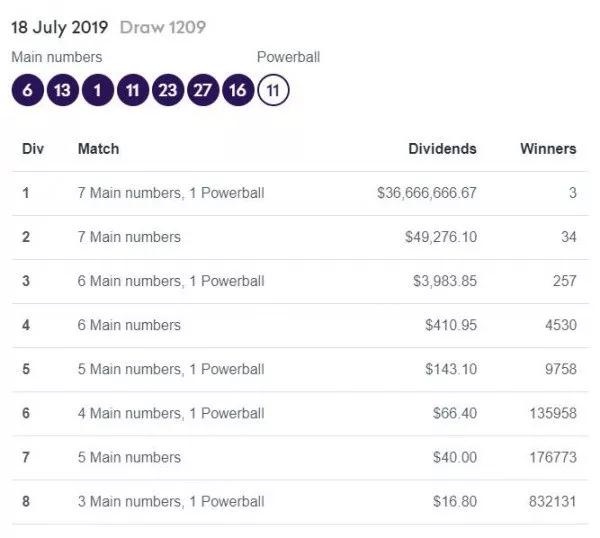Click the $49,276.10 dividend in Division 2
Viewport: 600px width, 538px height.
point(439,237)
